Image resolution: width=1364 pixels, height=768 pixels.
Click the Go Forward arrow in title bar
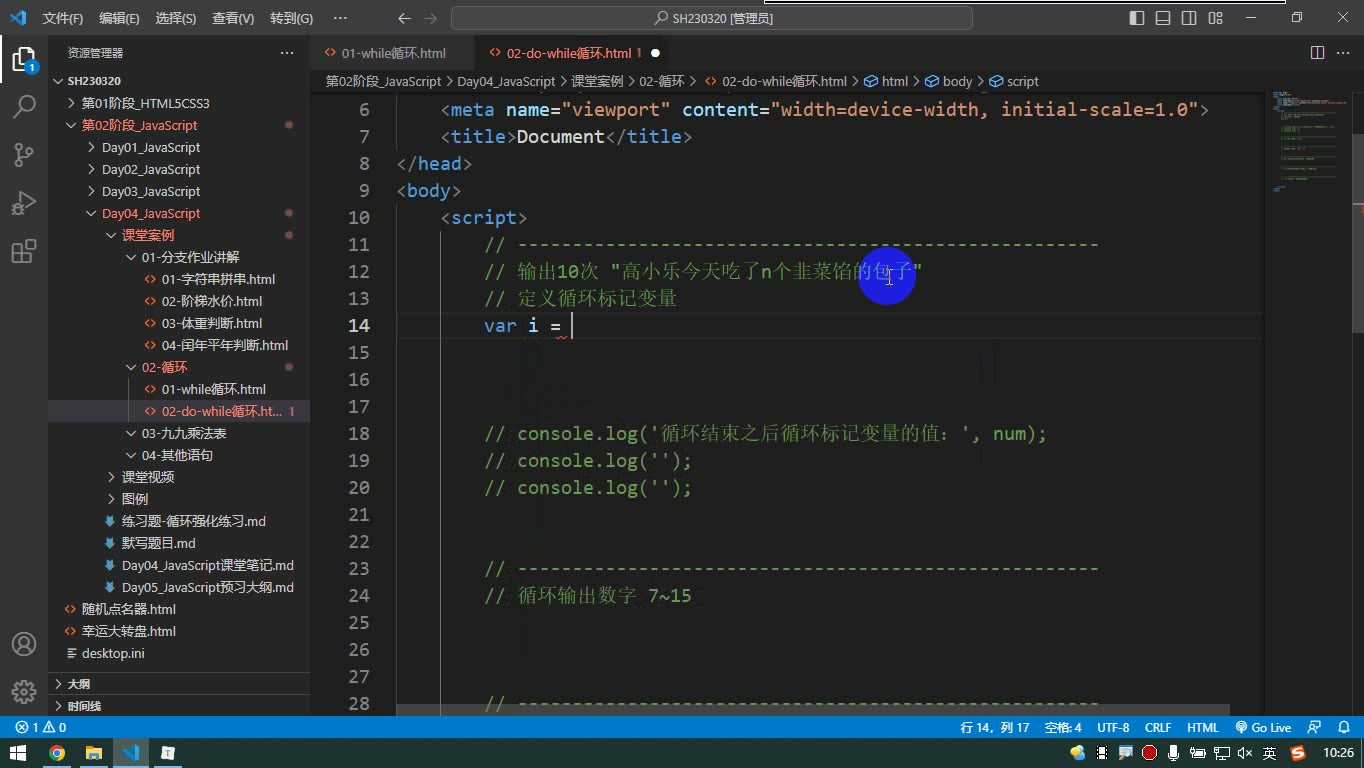pos(430,18)
